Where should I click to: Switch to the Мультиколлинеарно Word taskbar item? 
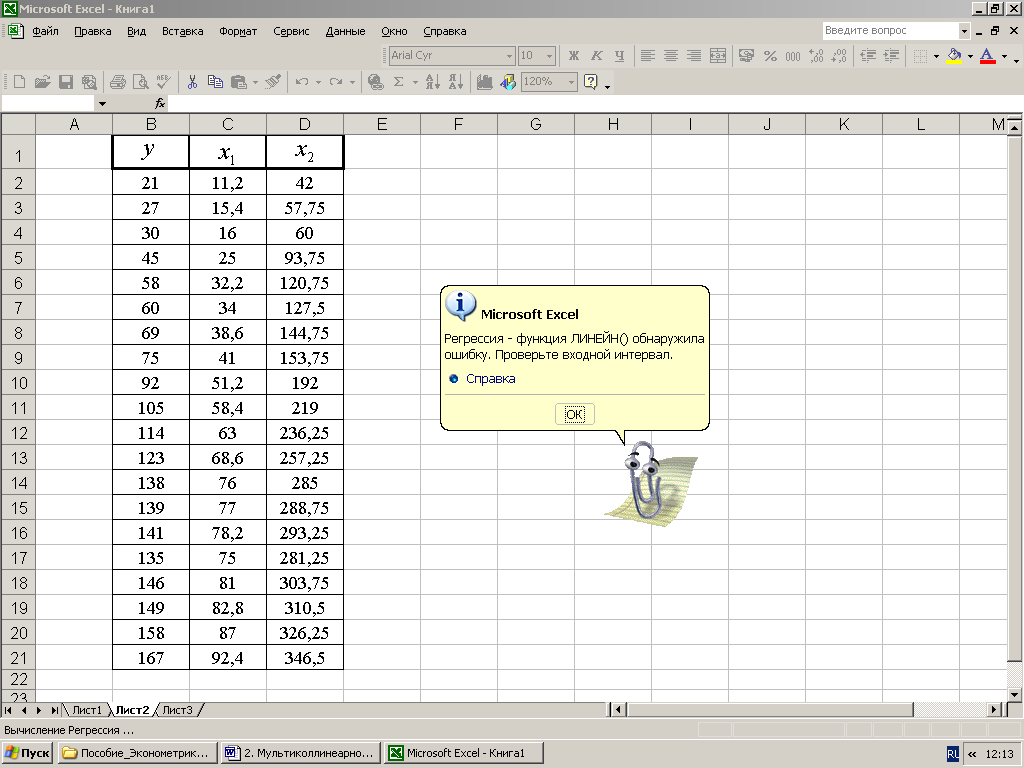[301, 753]
